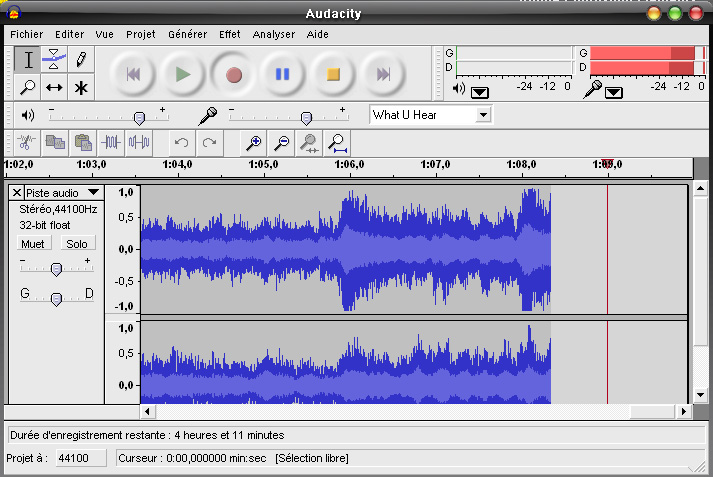
Task: Open the Vue menu
Action: [x=104, y=35]
